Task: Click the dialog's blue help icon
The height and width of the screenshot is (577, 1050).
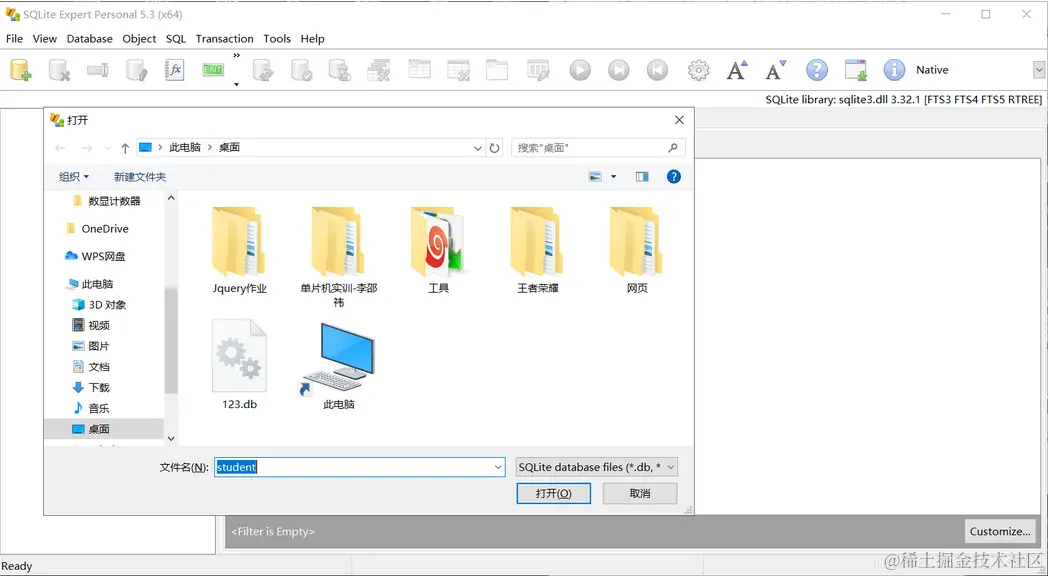Action: 674,177
